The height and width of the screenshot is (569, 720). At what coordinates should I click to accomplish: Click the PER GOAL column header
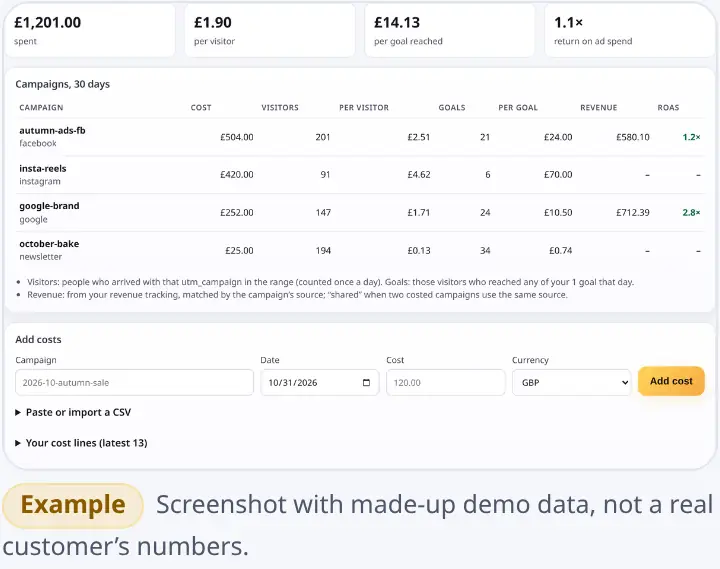[x=518, y=107]
